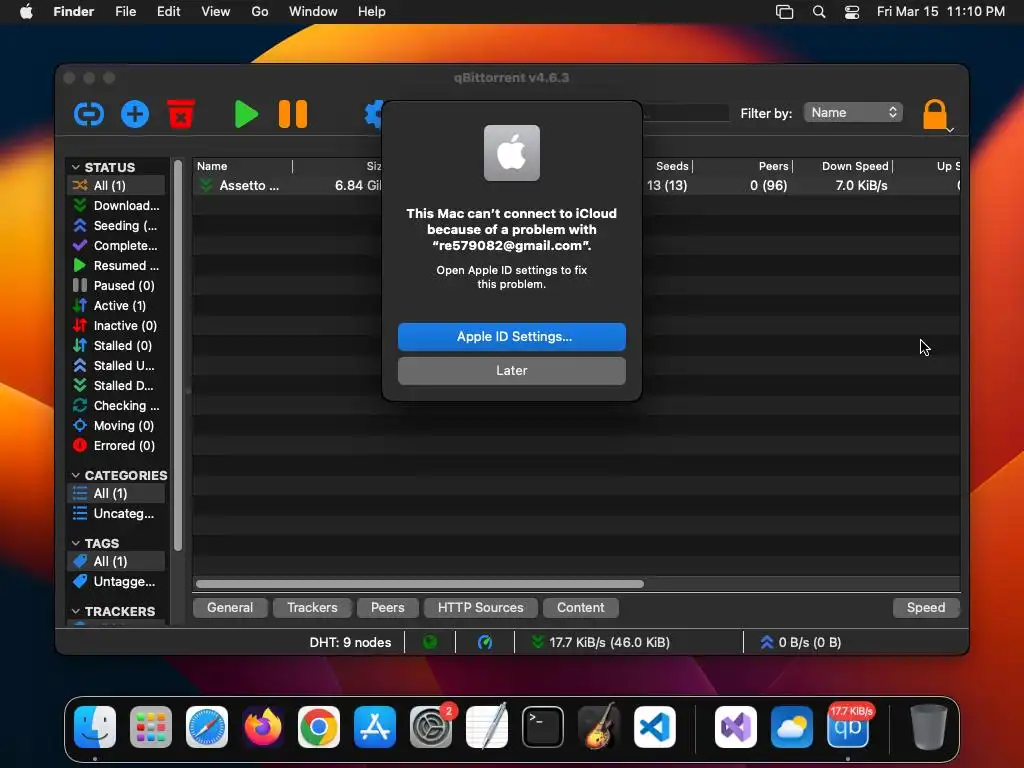Click DHT: 9 nodes status text
Viewport: 1024px width, 768px height.
(x=350, y=643)
